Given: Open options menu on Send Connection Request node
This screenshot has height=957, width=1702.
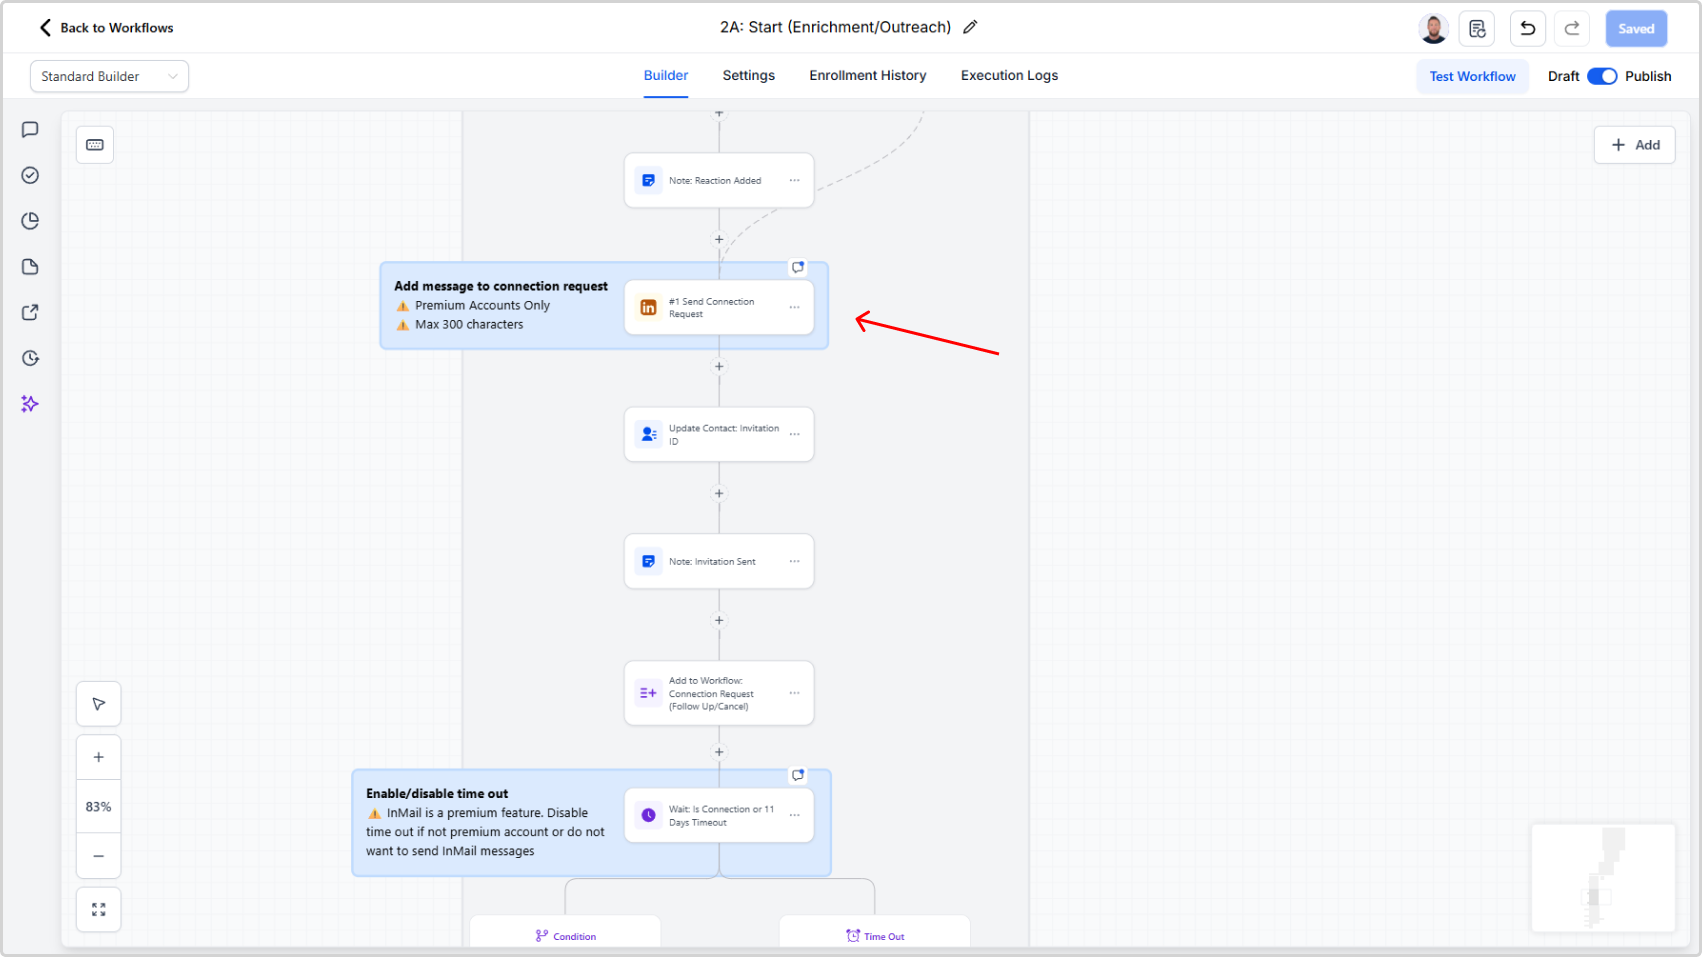Looking at the screenshot, I should click(795, 307).
